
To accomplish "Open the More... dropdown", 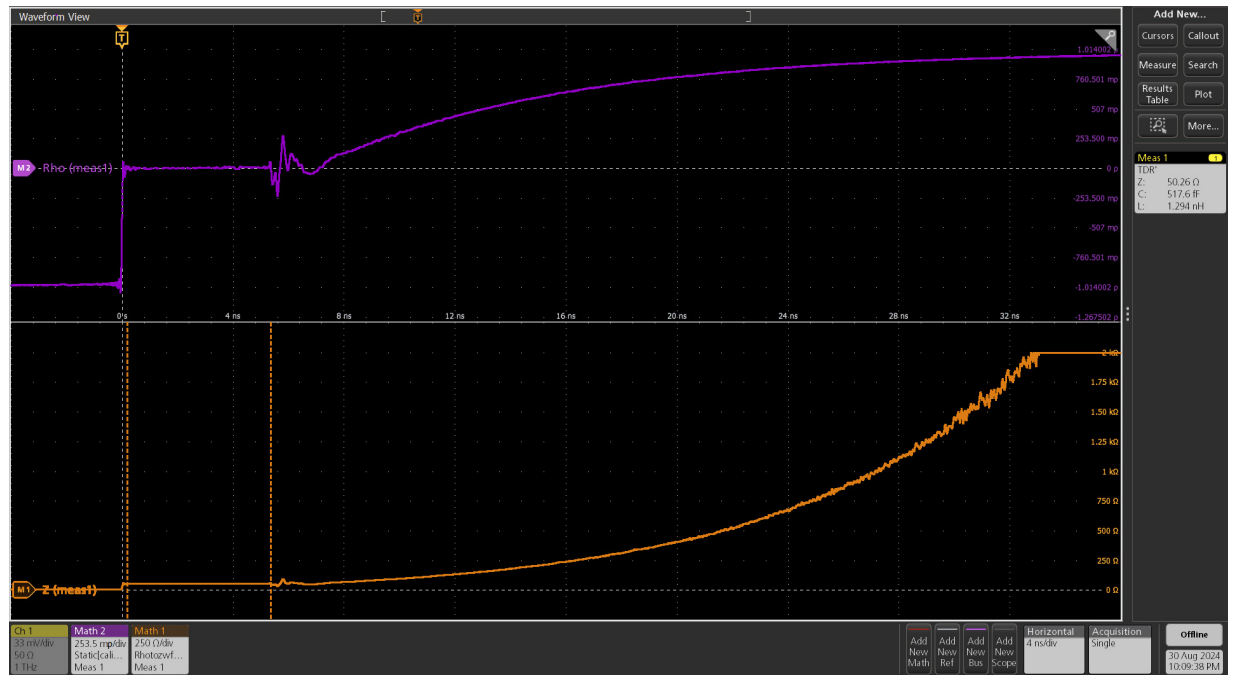I will 1203,126.
